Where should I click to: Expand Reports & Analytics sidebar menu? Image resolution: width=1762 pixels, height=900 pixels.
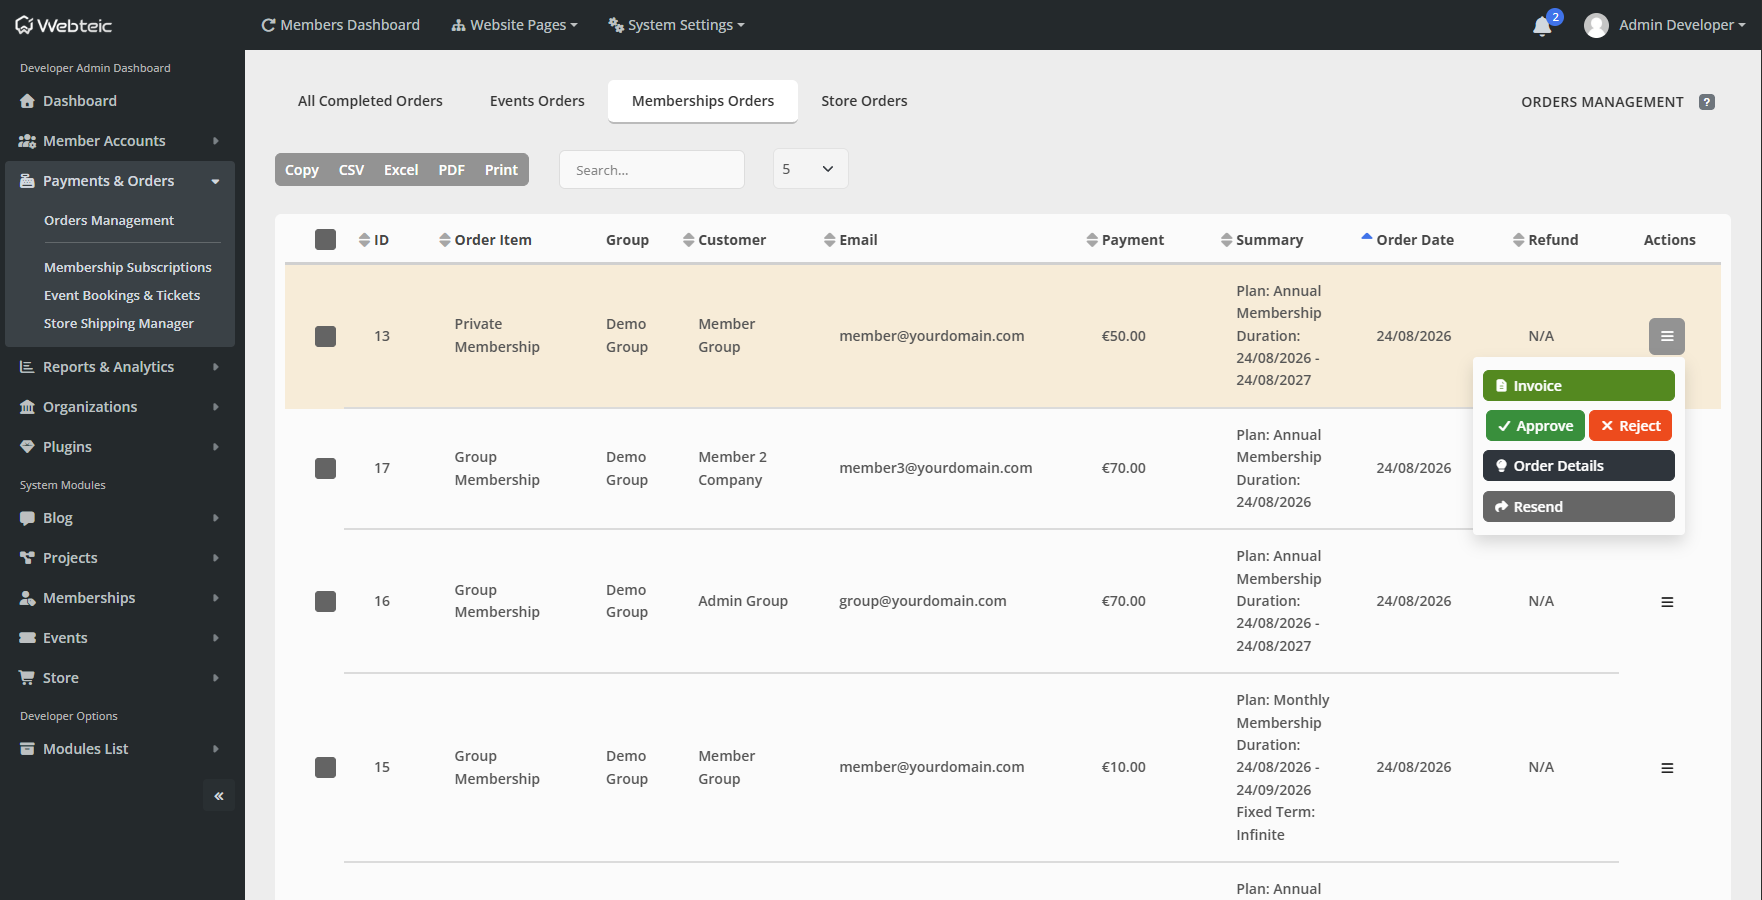point(120,367)
